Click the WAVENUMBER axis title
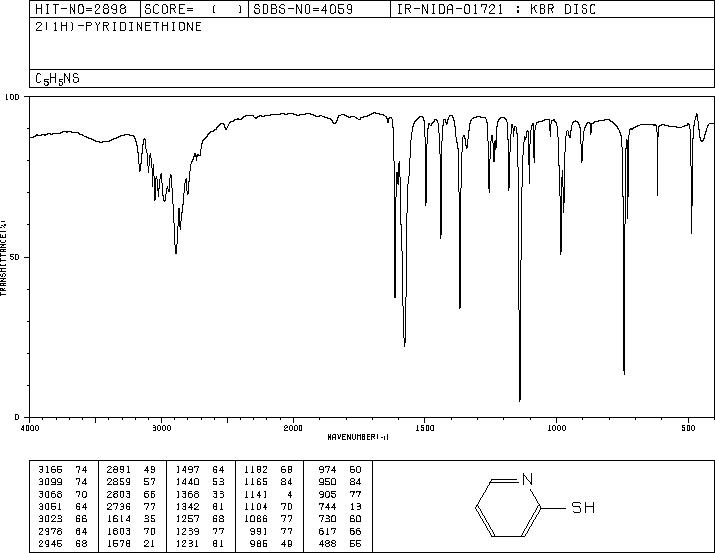Image resolution: width=715 pixels, height=553 pixels. 358,437
